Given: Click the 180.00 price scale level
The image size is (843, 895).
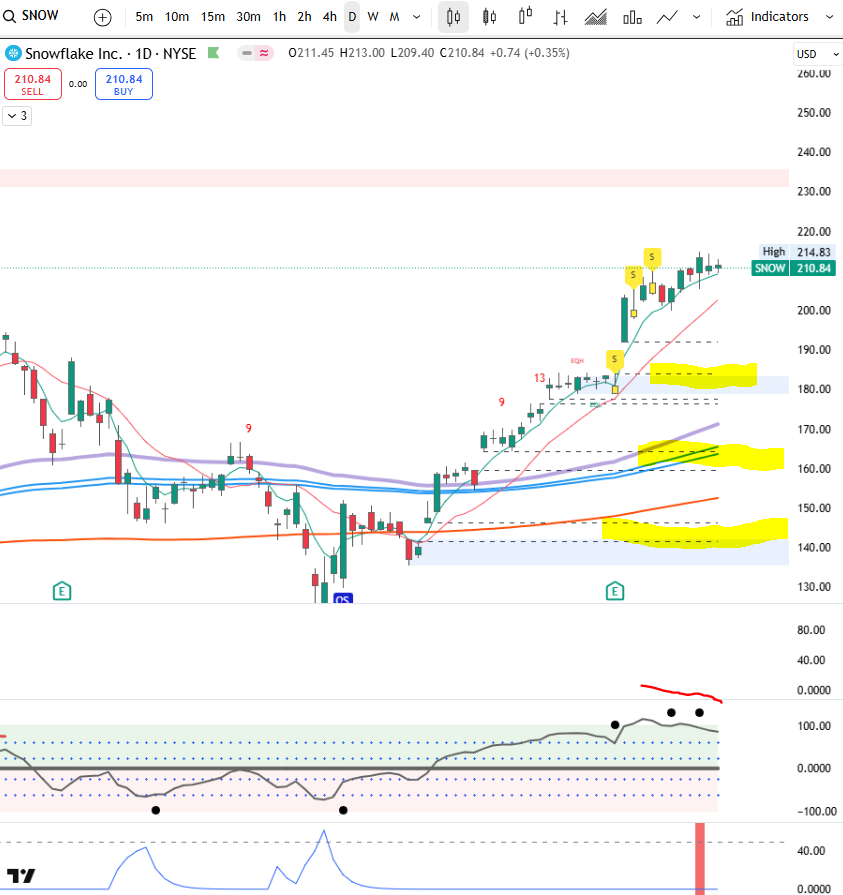Looking at the screenshot, I should 813,389.
